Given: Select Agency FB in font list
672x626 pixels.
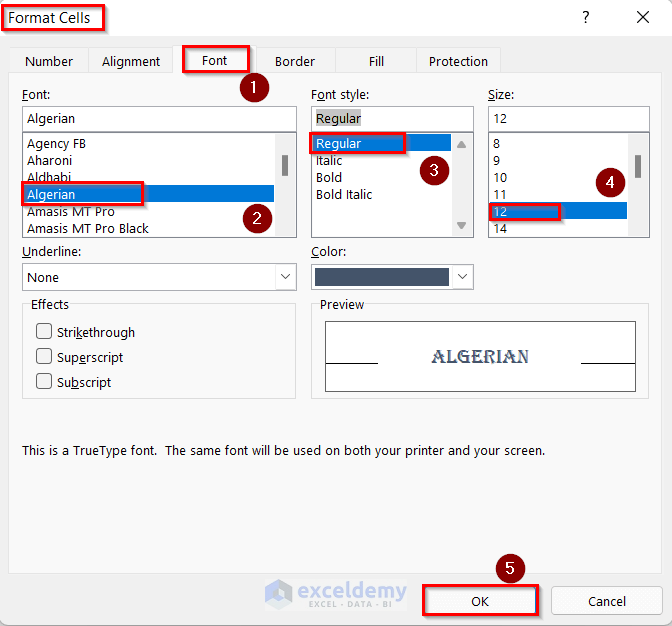Looking at the screenshot, I should [148, 144].
